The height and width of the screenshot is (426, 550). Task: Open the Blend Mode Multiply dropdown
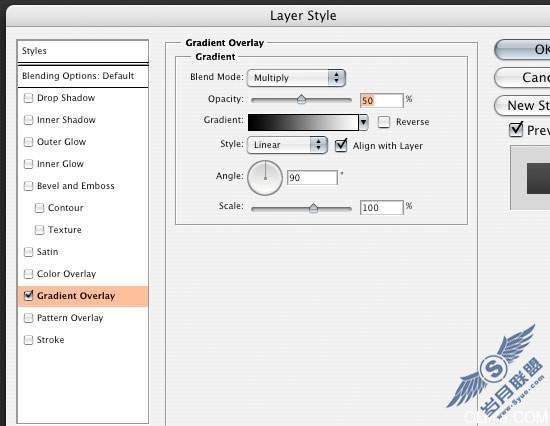(296, 78)
